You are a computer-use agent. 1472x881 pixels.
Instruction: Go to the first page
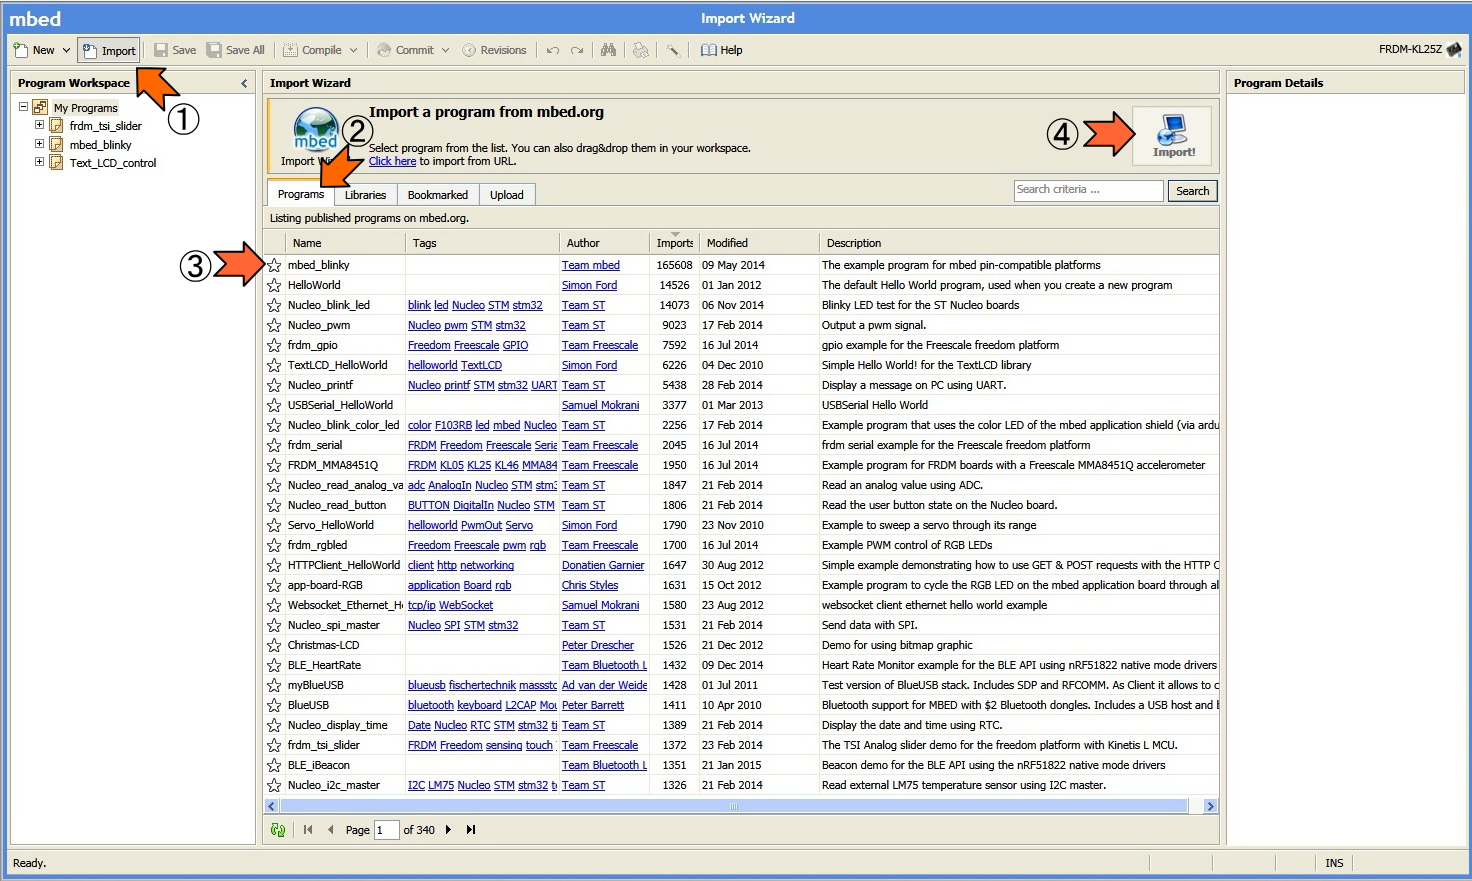pos(308,830)
